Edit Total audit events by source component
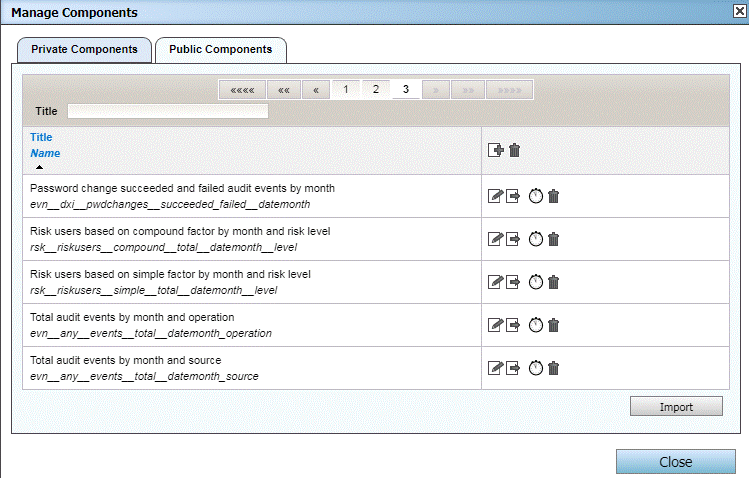Screen dimensions: 749x478 click(494, 368)
